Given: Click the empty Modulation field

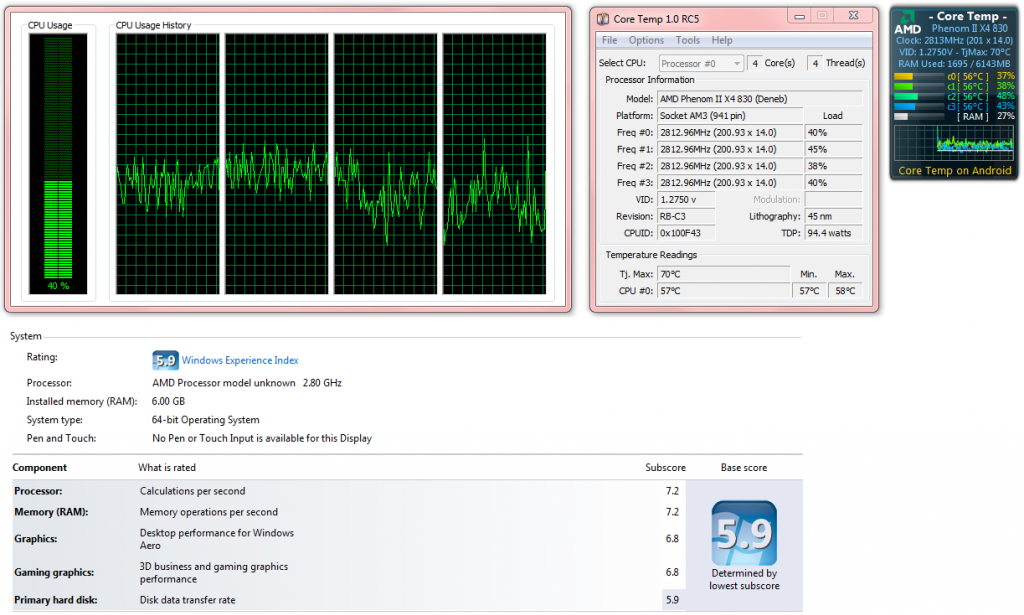Looking at the screenshot, I should (x=833, y=200).
